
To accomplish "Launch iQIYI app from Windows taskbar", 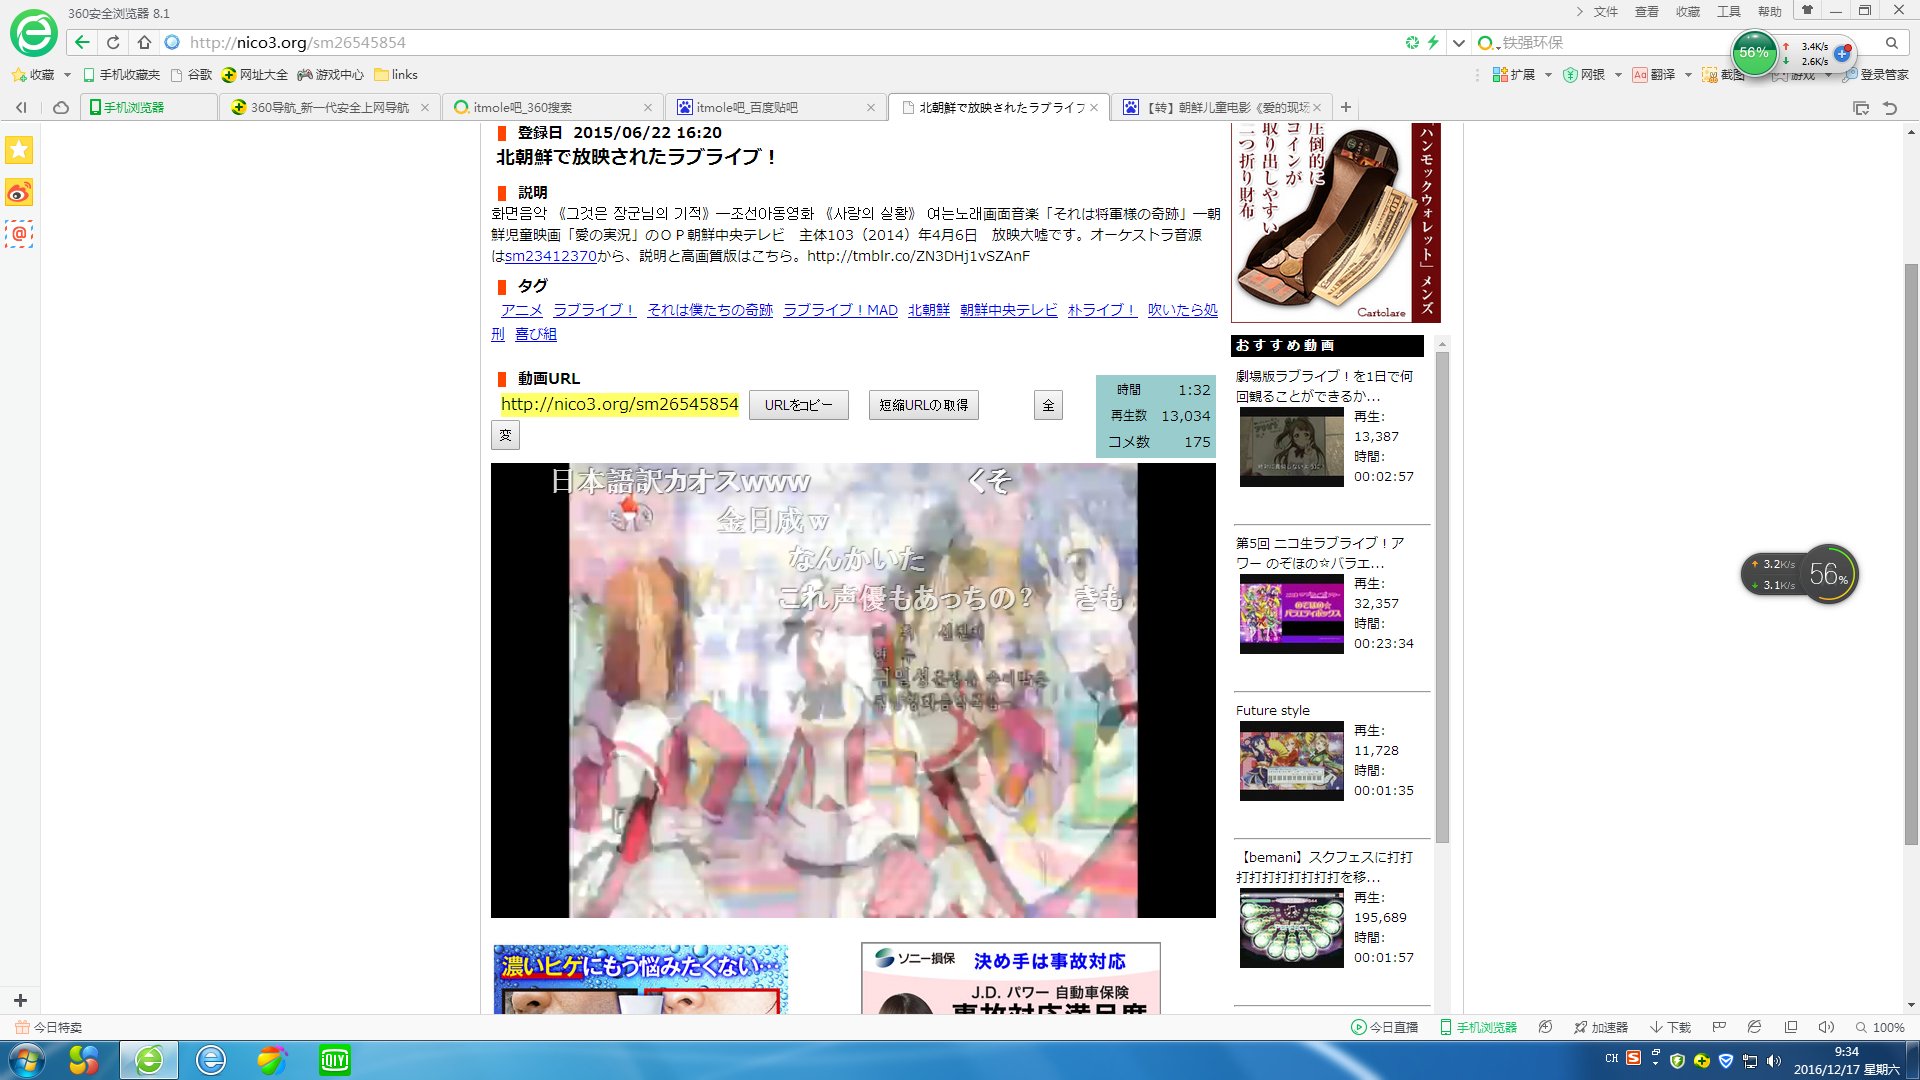I will pos(334,1060).
